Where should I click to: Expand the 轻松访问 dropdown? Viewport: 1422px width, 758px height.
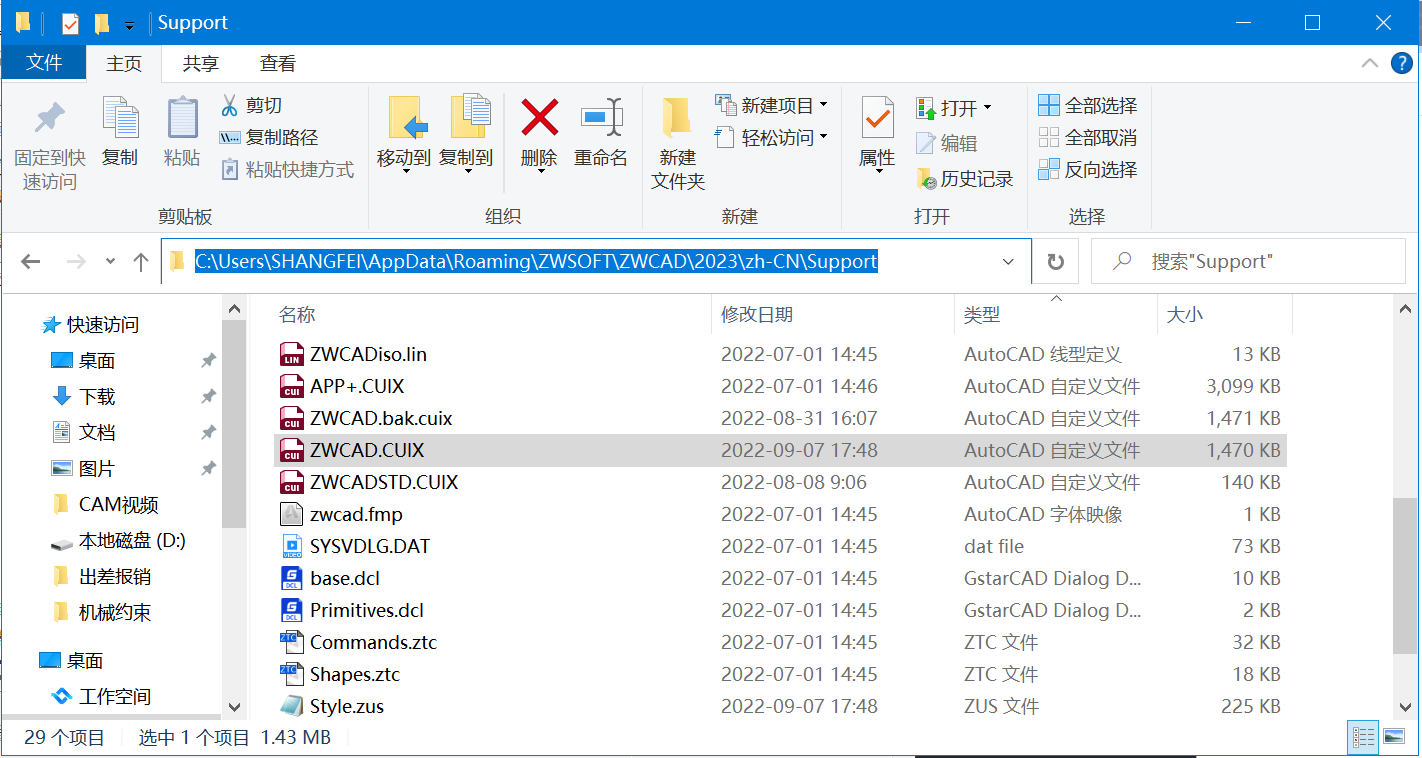point(823,137)
